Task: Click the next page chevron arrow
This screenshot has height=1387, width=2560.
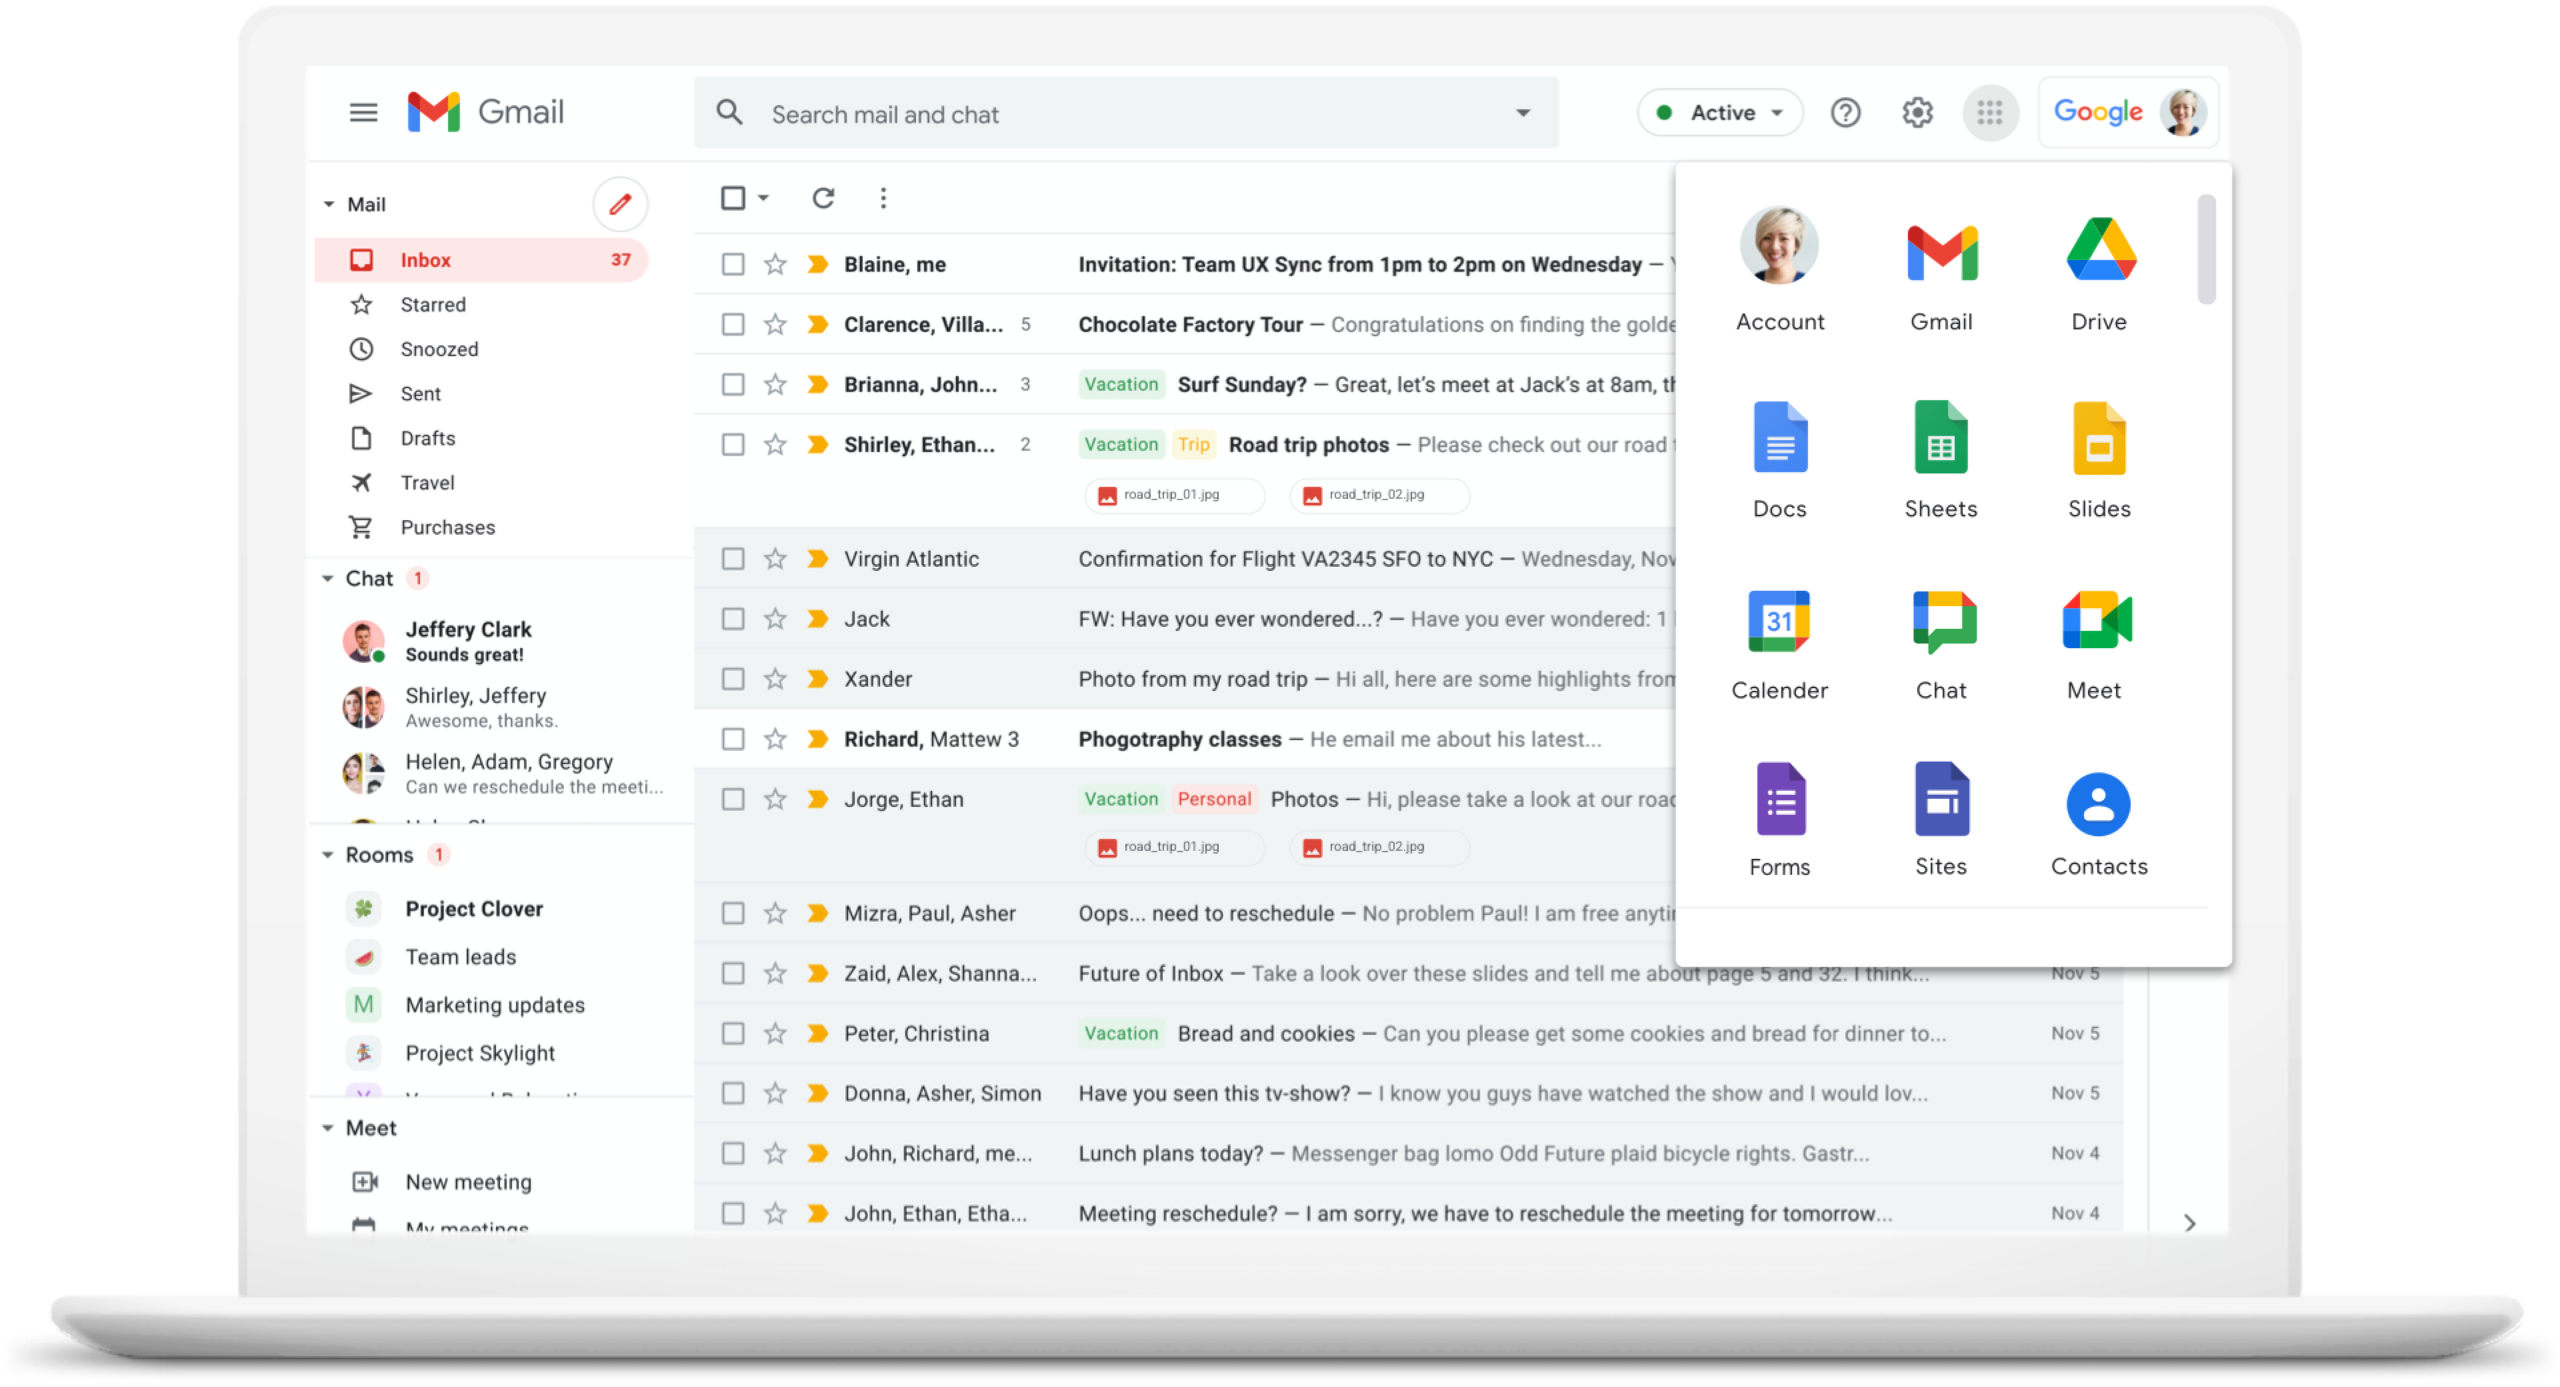Action: 2190,1223
